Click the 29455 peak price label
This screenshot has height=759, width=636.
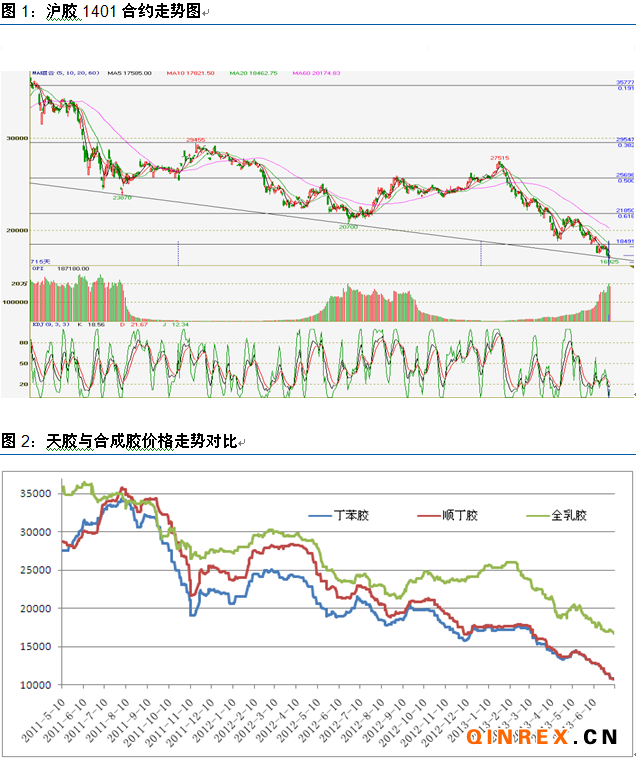[x=196, y=140]
